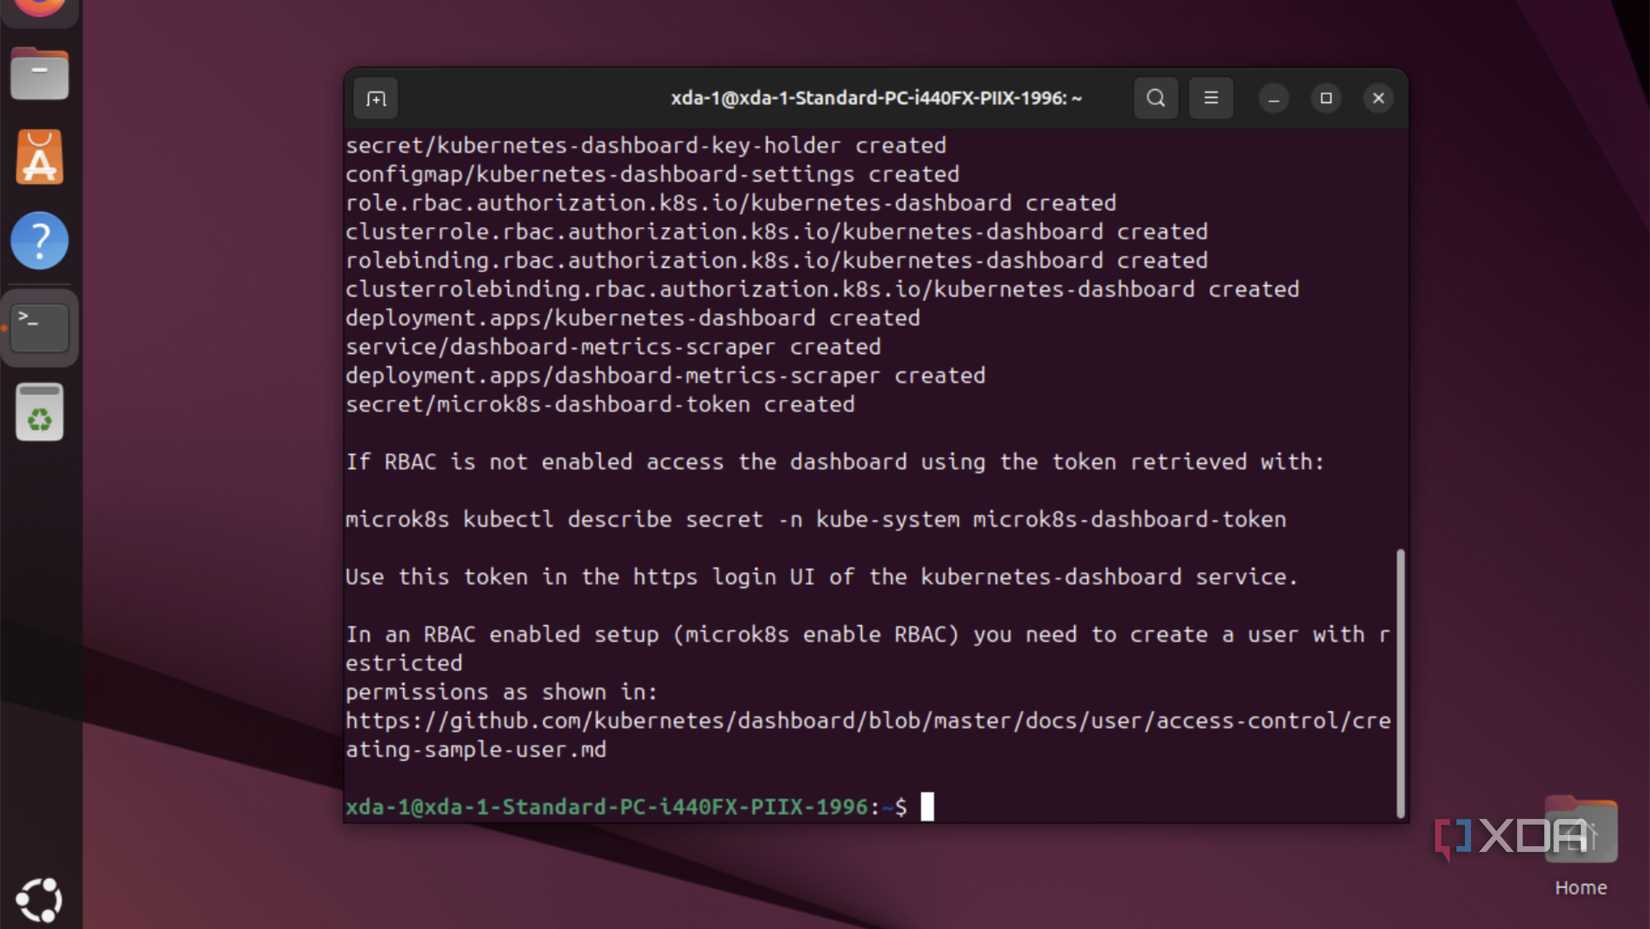The image size is (1650, 929).
Task: Open a new terminal tab
Action: (376, 98)
